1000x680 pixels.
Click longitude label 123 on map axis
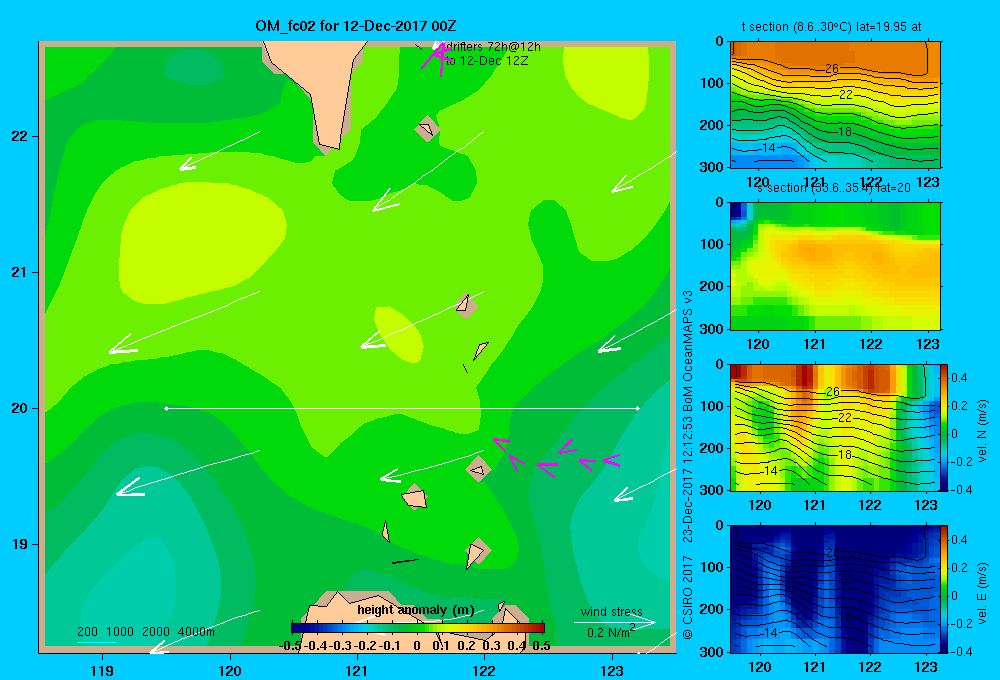pos(612,670)
